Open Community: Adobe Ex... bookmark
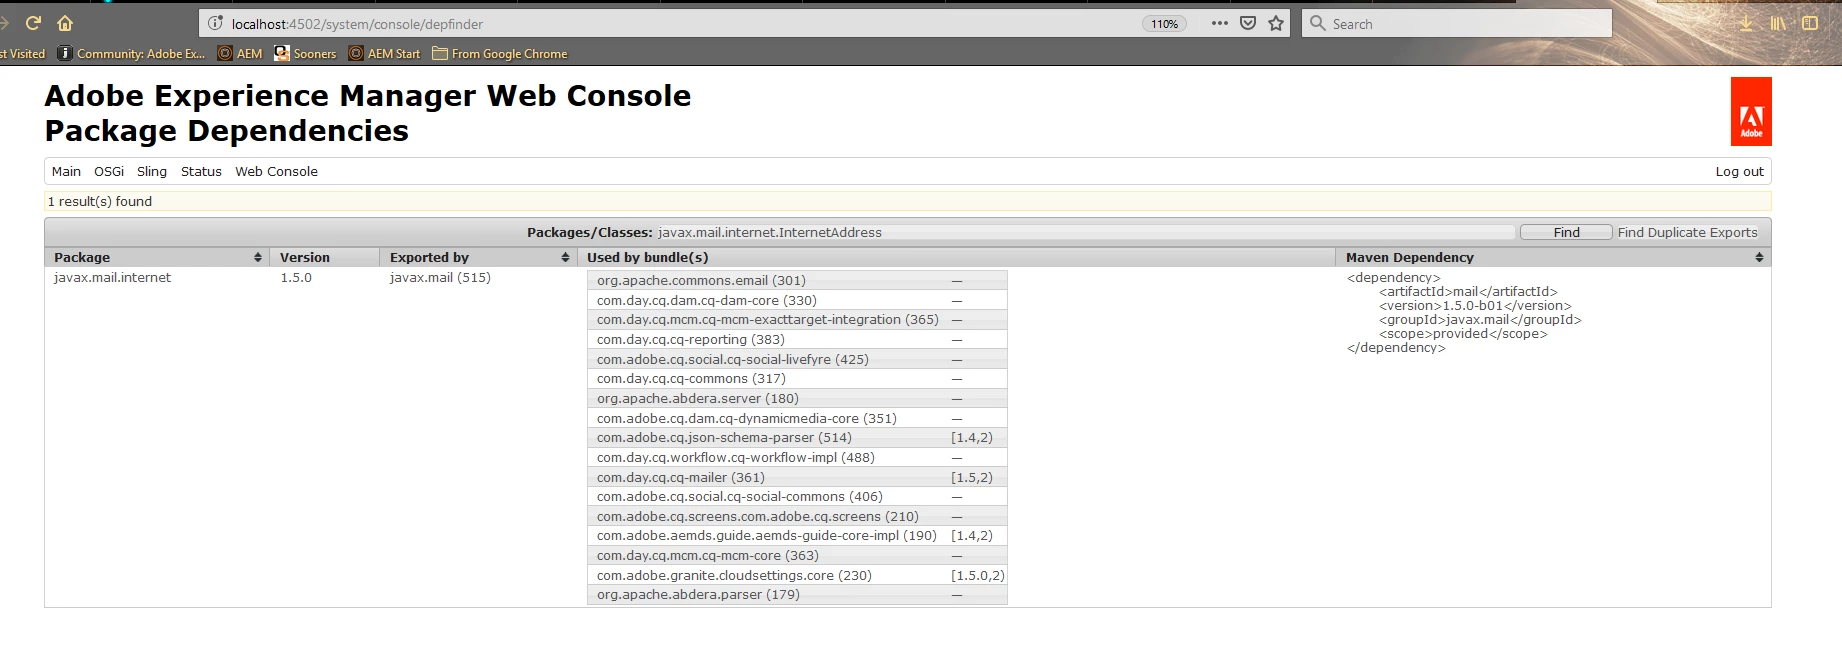 (x=131, y=54)
